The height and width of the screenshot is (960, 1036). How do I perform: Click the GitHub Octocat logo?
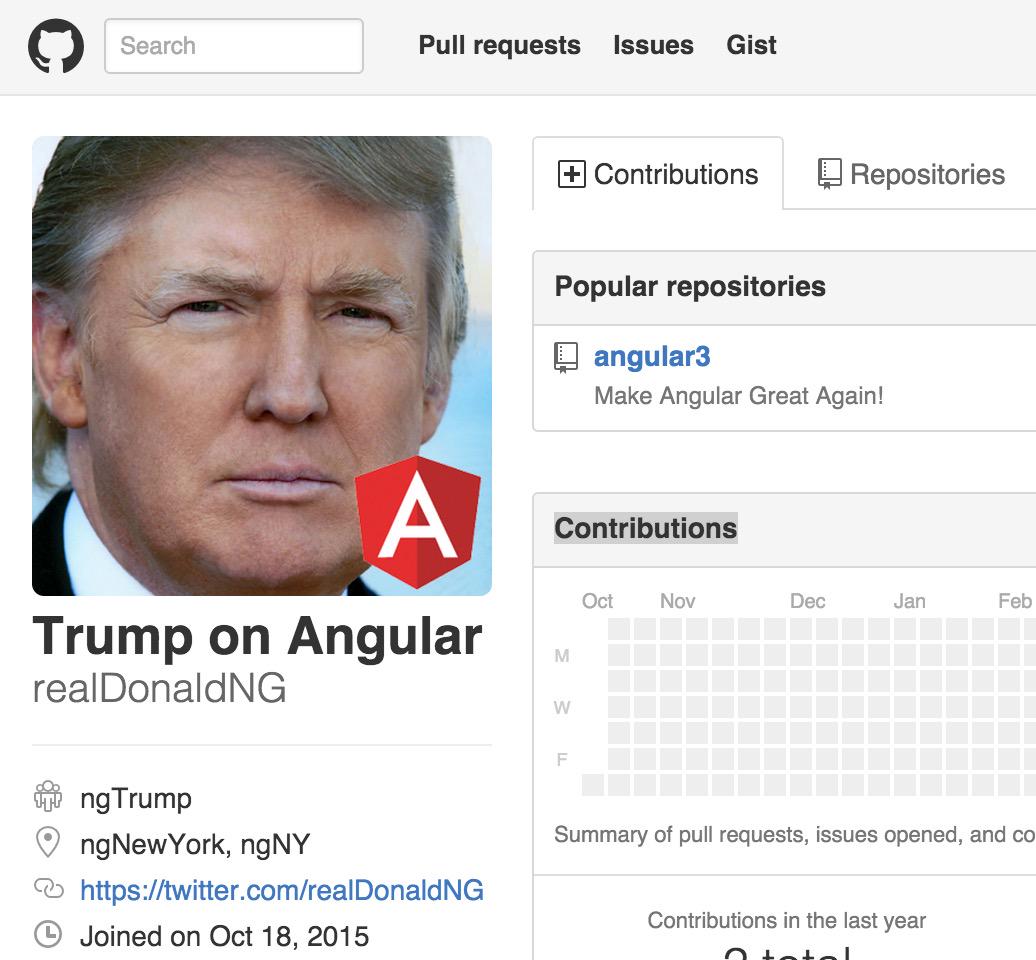click(x=56, y=46)
